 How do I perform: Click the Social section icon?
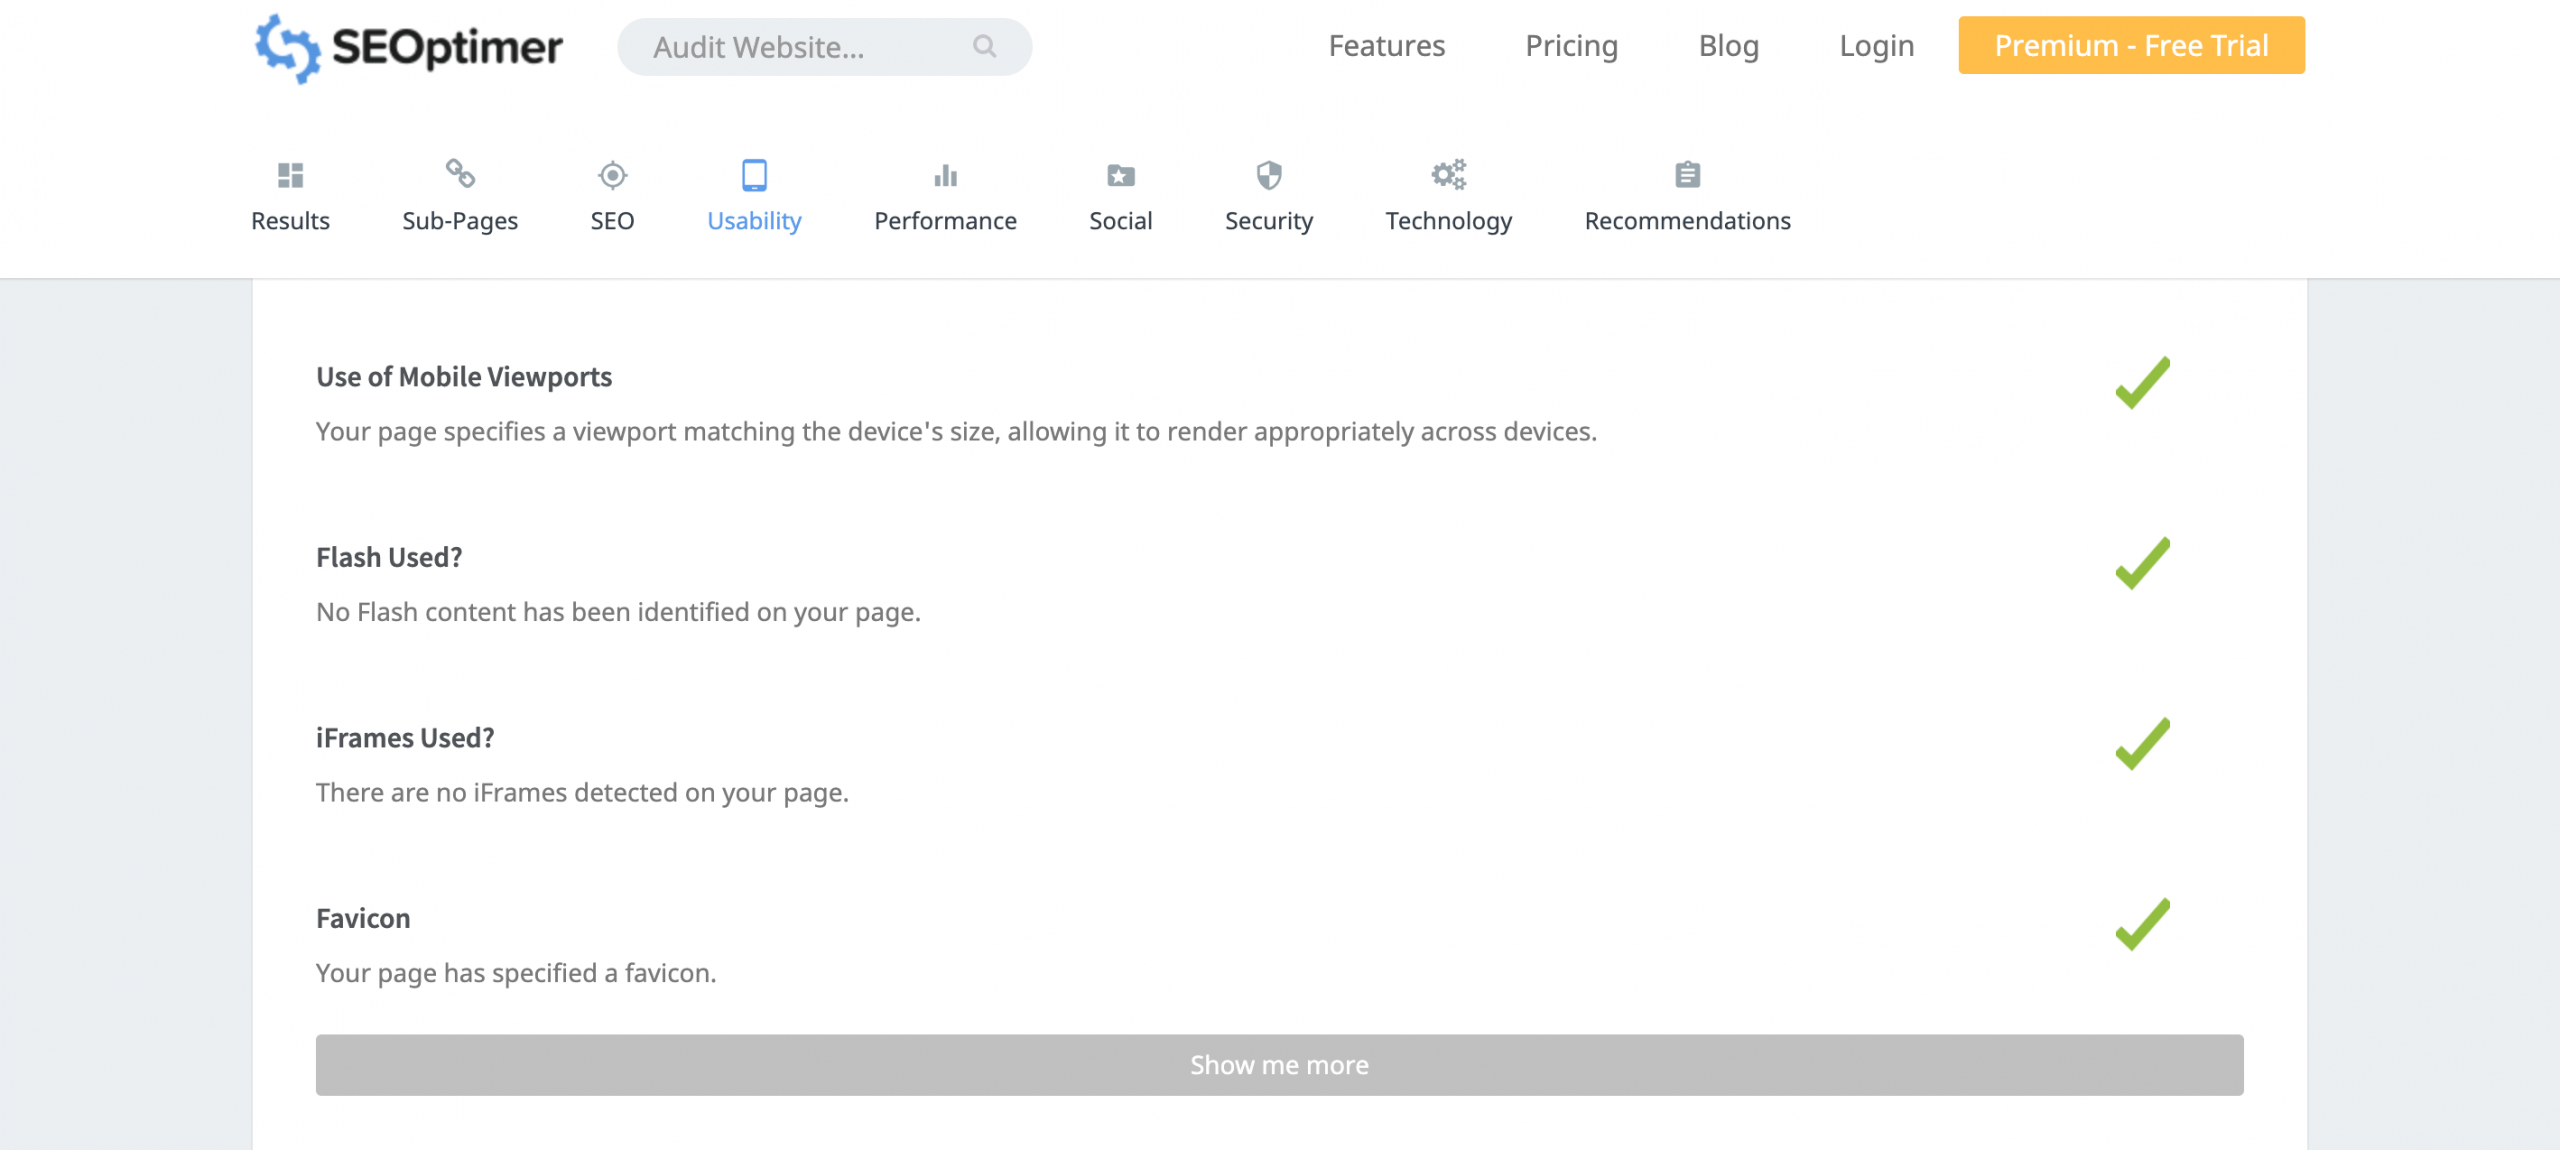(1122, 175)
